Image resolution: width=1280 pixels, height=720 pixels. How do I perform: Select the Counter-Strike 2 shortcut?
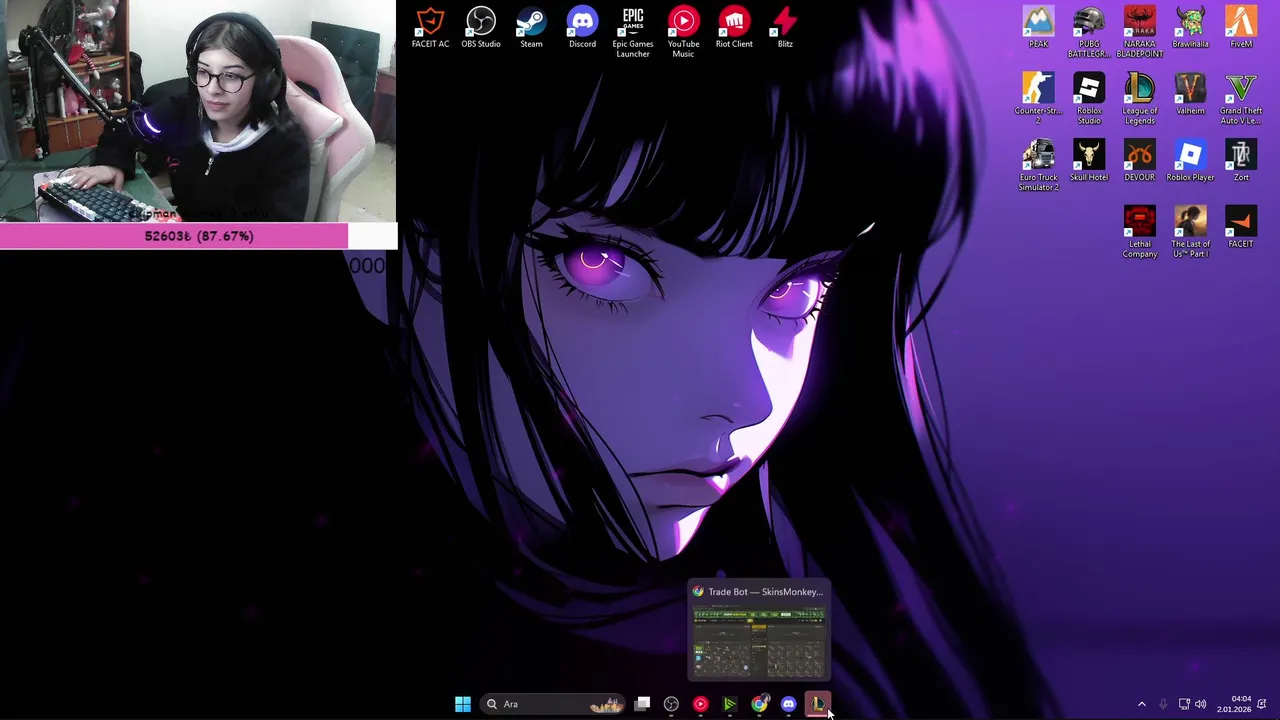coord(1038,98)
